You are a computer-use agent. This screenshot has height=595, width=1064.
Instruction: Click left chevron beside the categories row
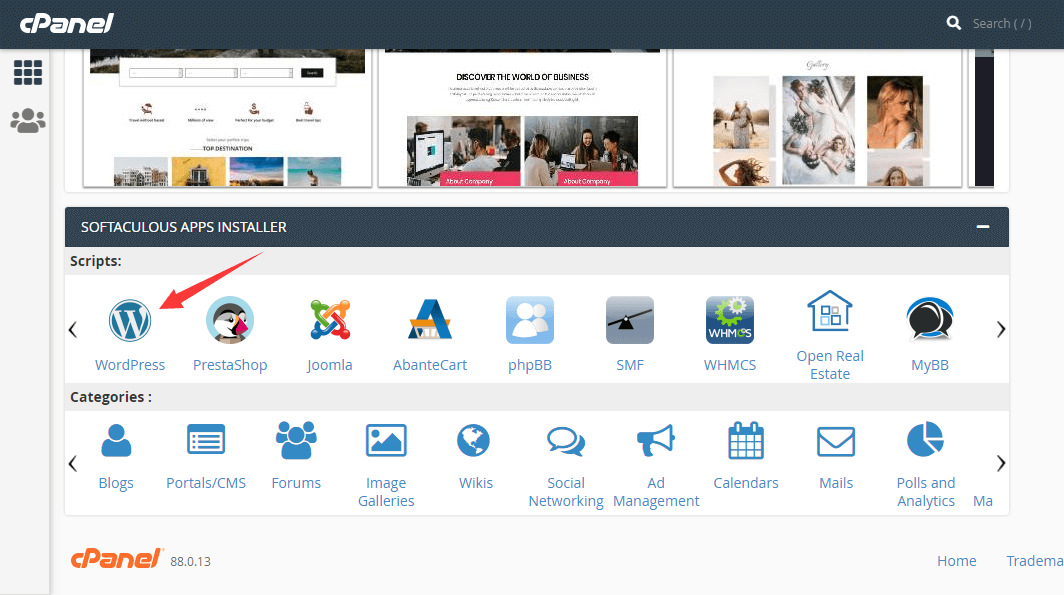coord(72,463)
